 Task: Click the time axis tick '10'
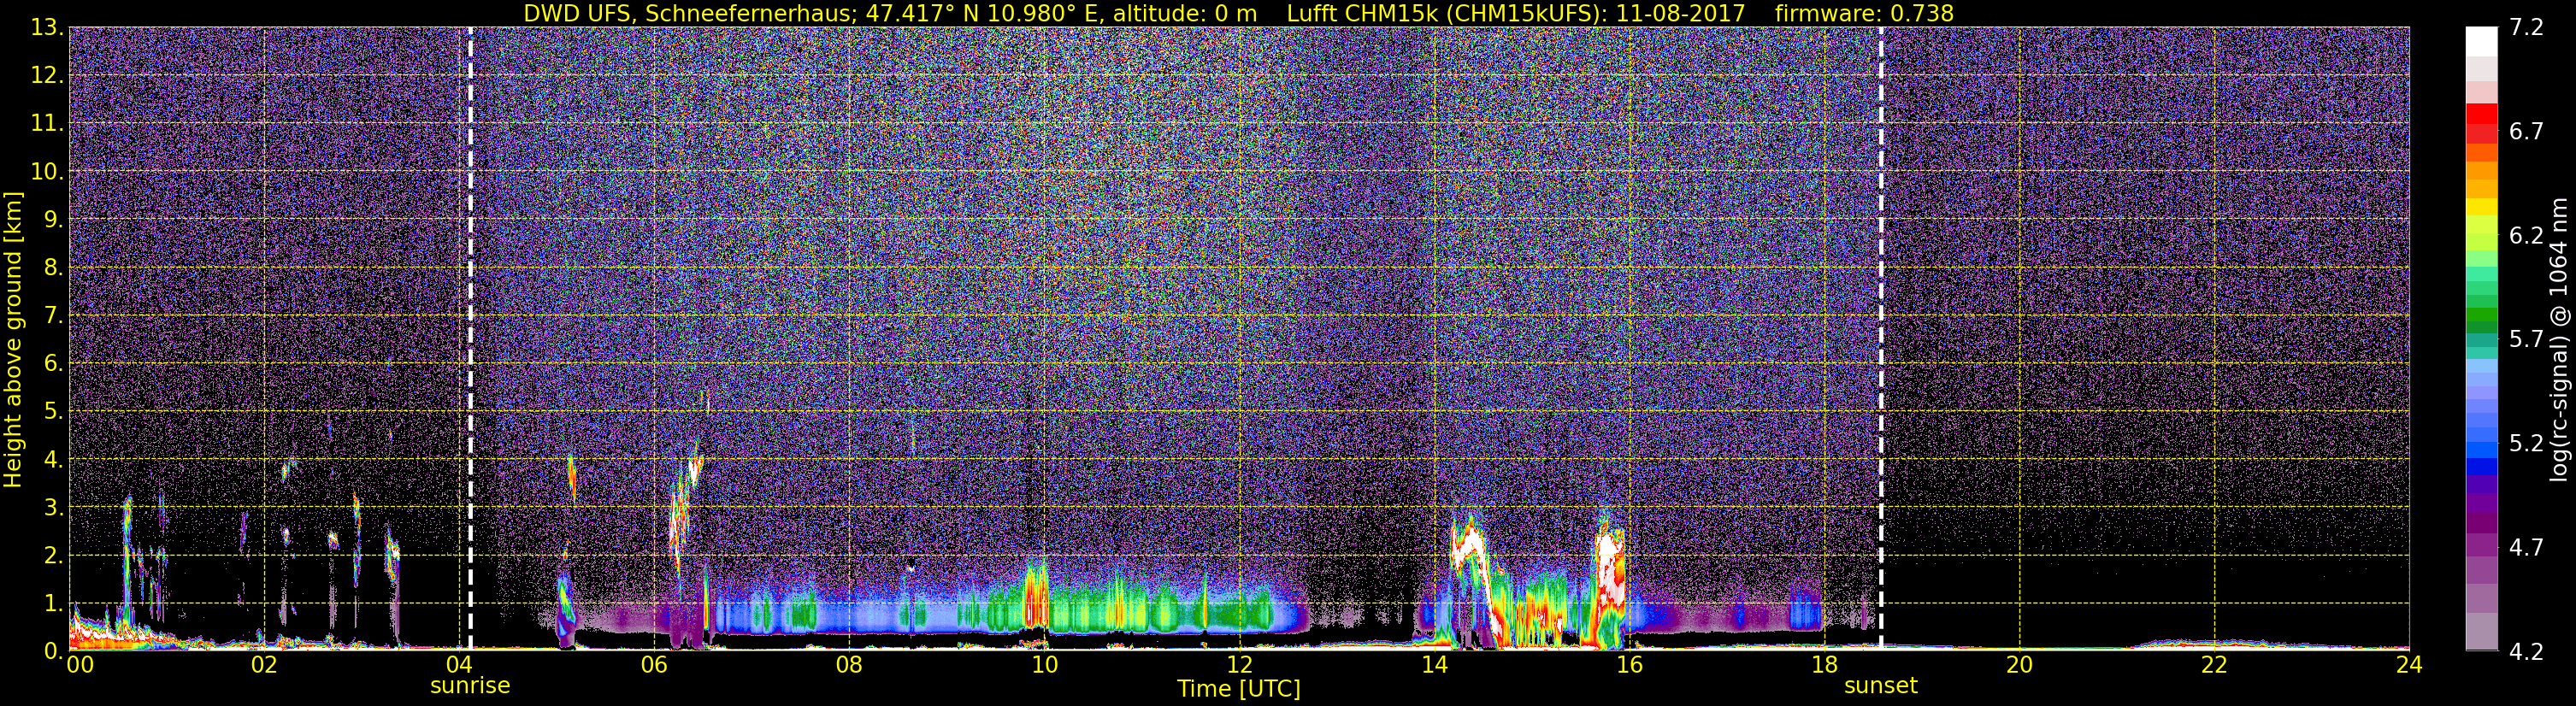coord(1044,665)
